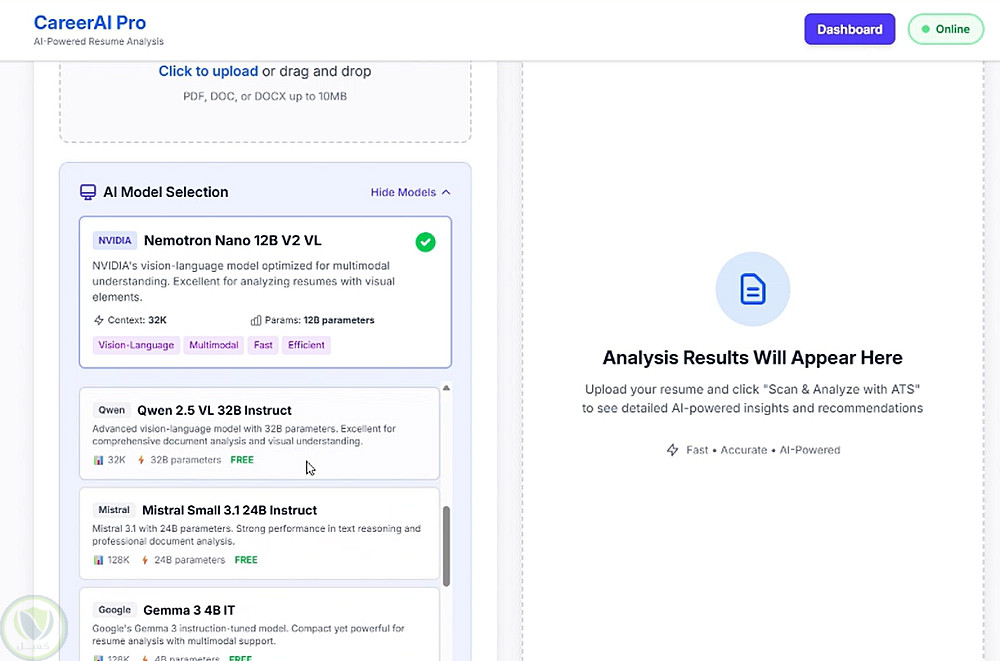Viewport: 1000px width, 661px height.
Task: Click the '128K' context value on Mistral card
Action: coord(119,560)
